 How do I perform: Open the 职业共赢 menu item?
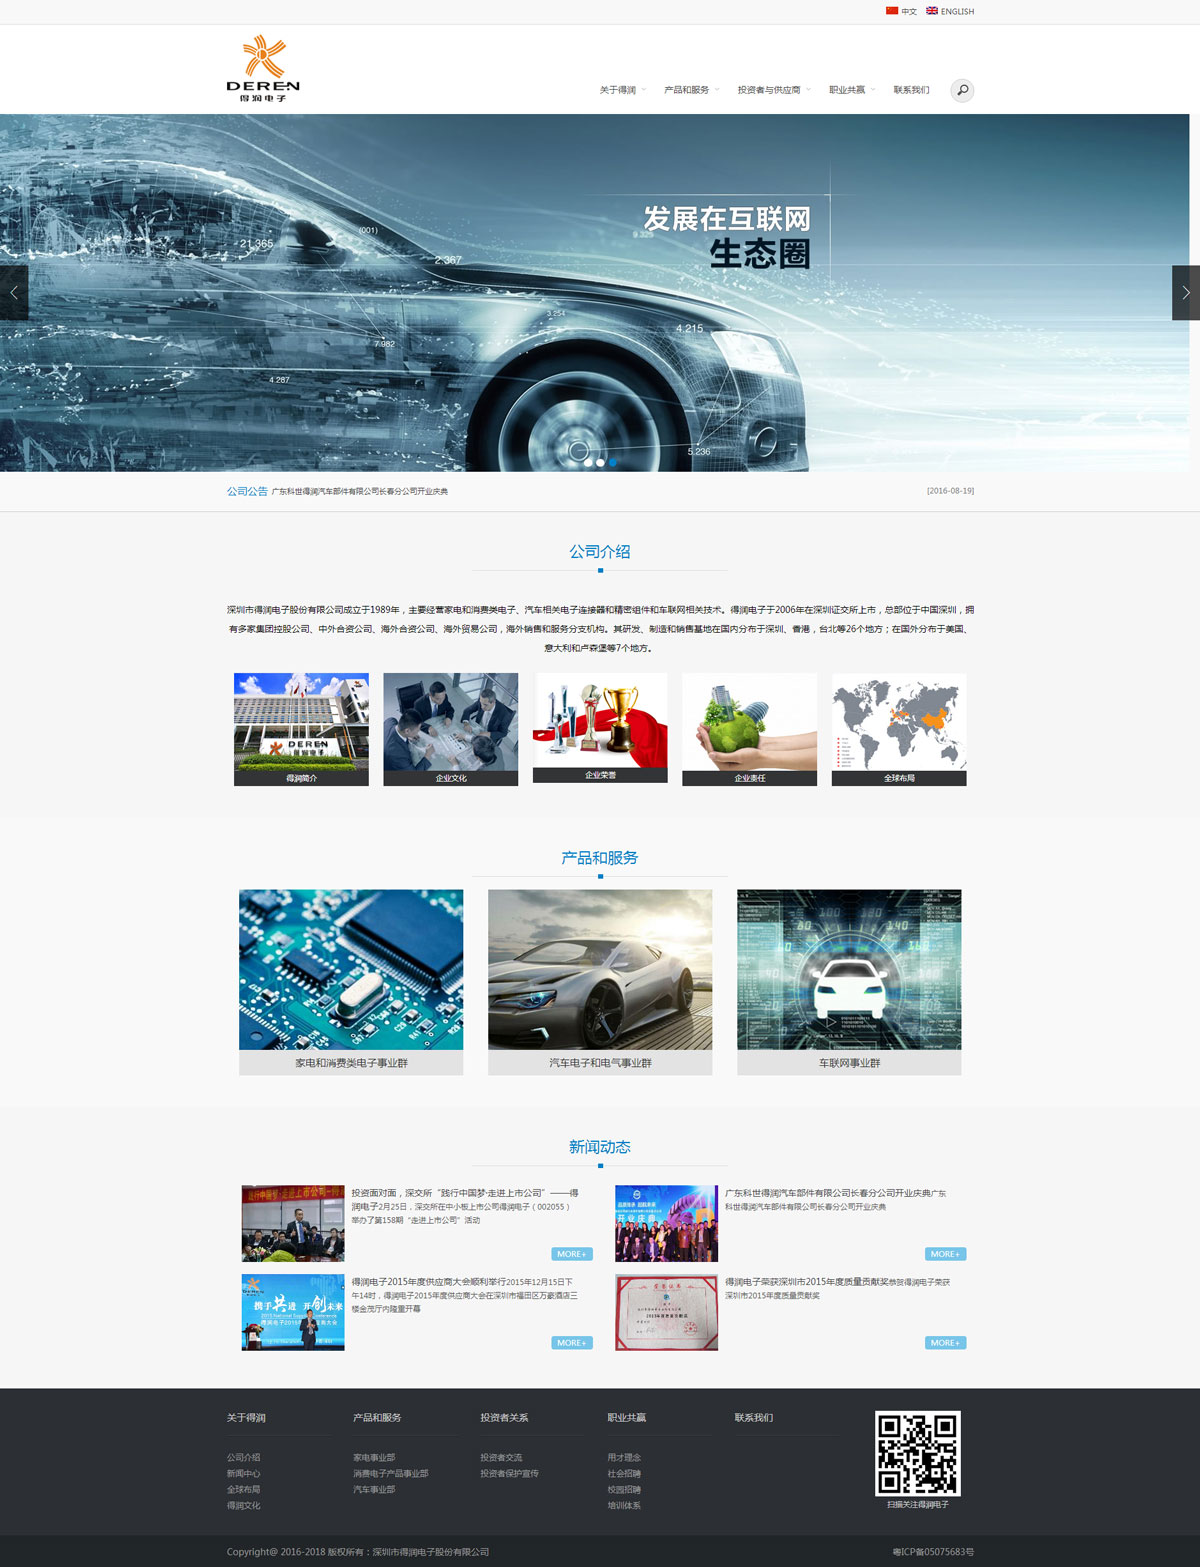pyautogui.click(x=847, y=90)
